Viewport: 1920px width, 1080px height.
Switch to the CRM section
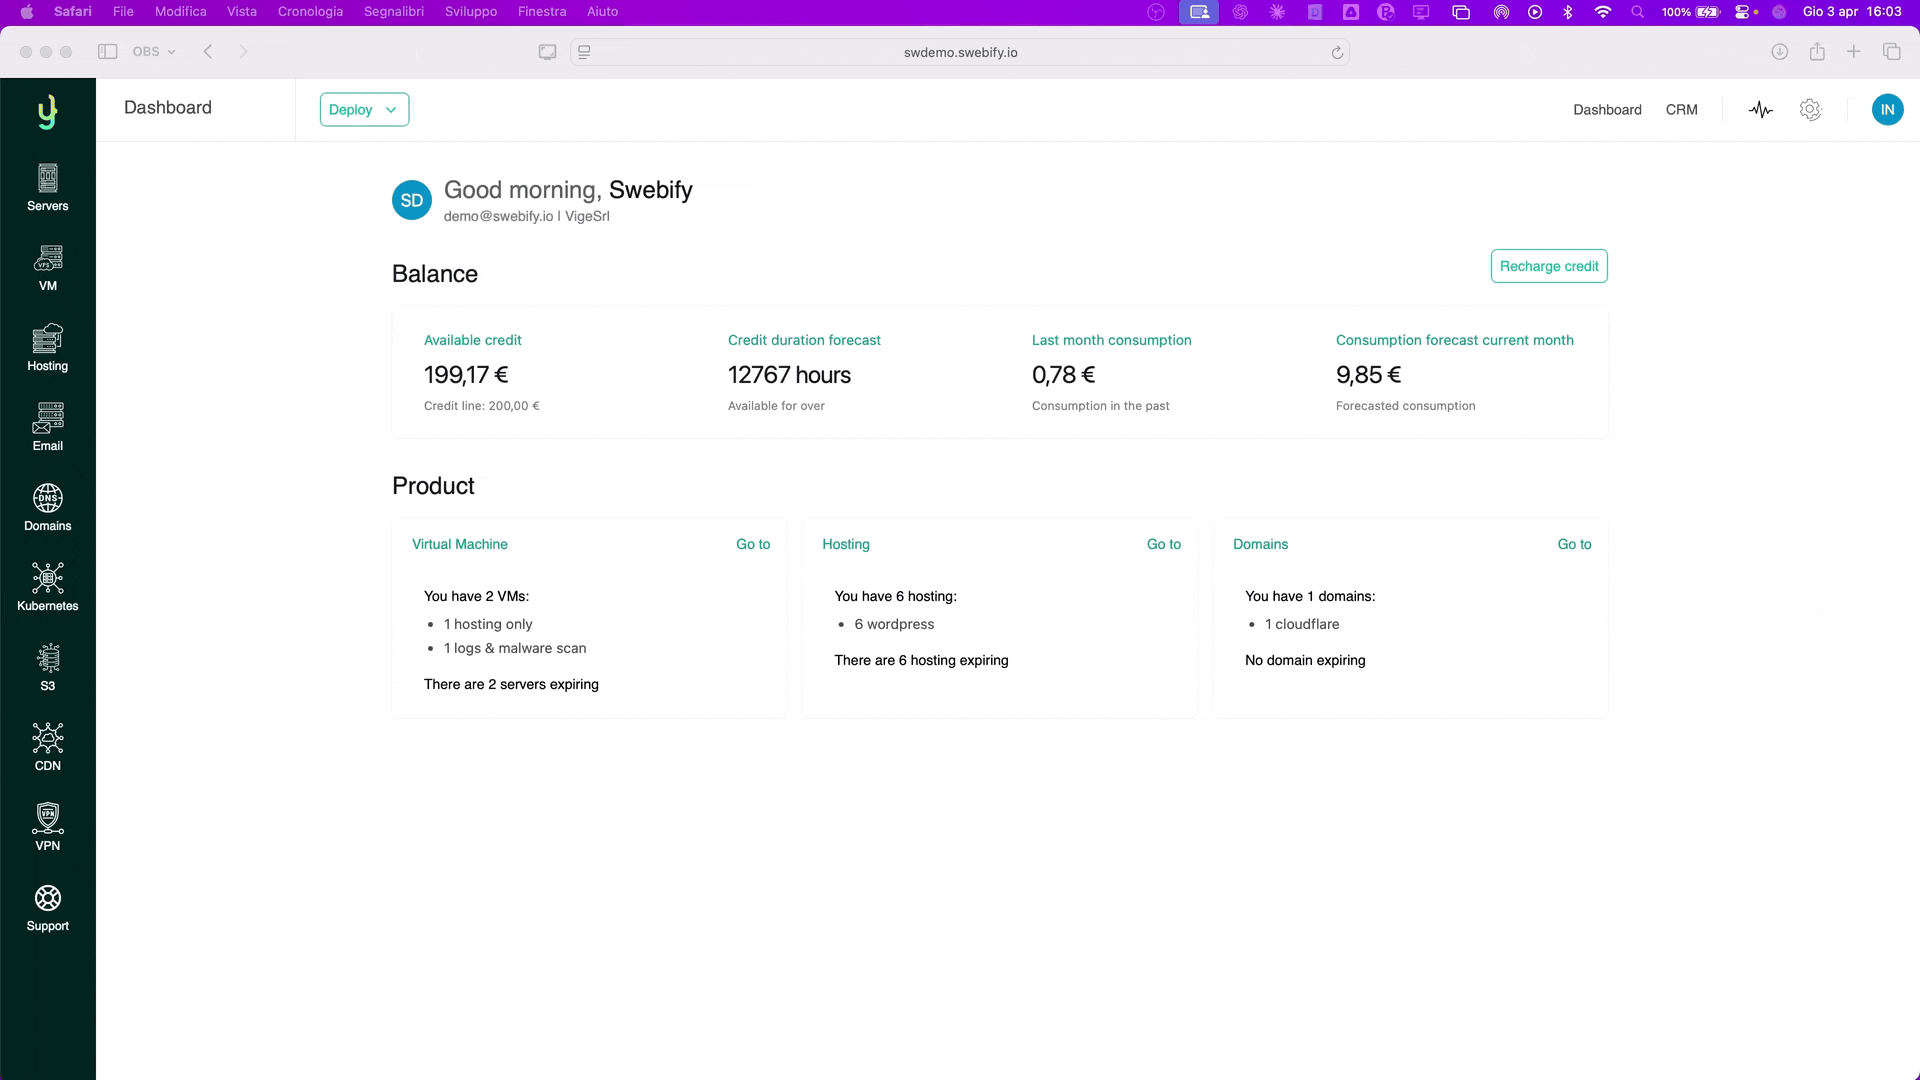(x=1683, y=110)
